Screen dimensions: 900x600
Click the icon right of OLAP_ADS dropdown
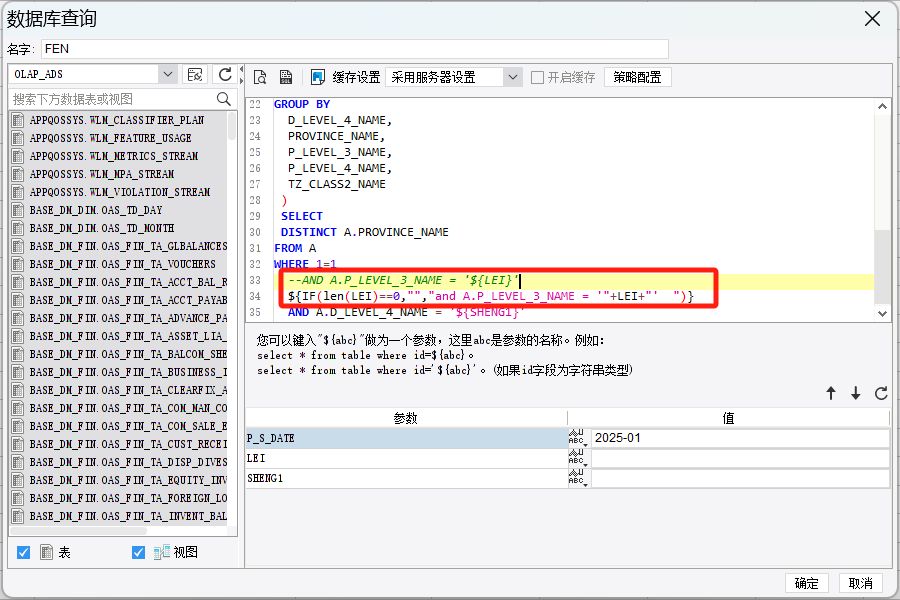[x=195, y=74]
